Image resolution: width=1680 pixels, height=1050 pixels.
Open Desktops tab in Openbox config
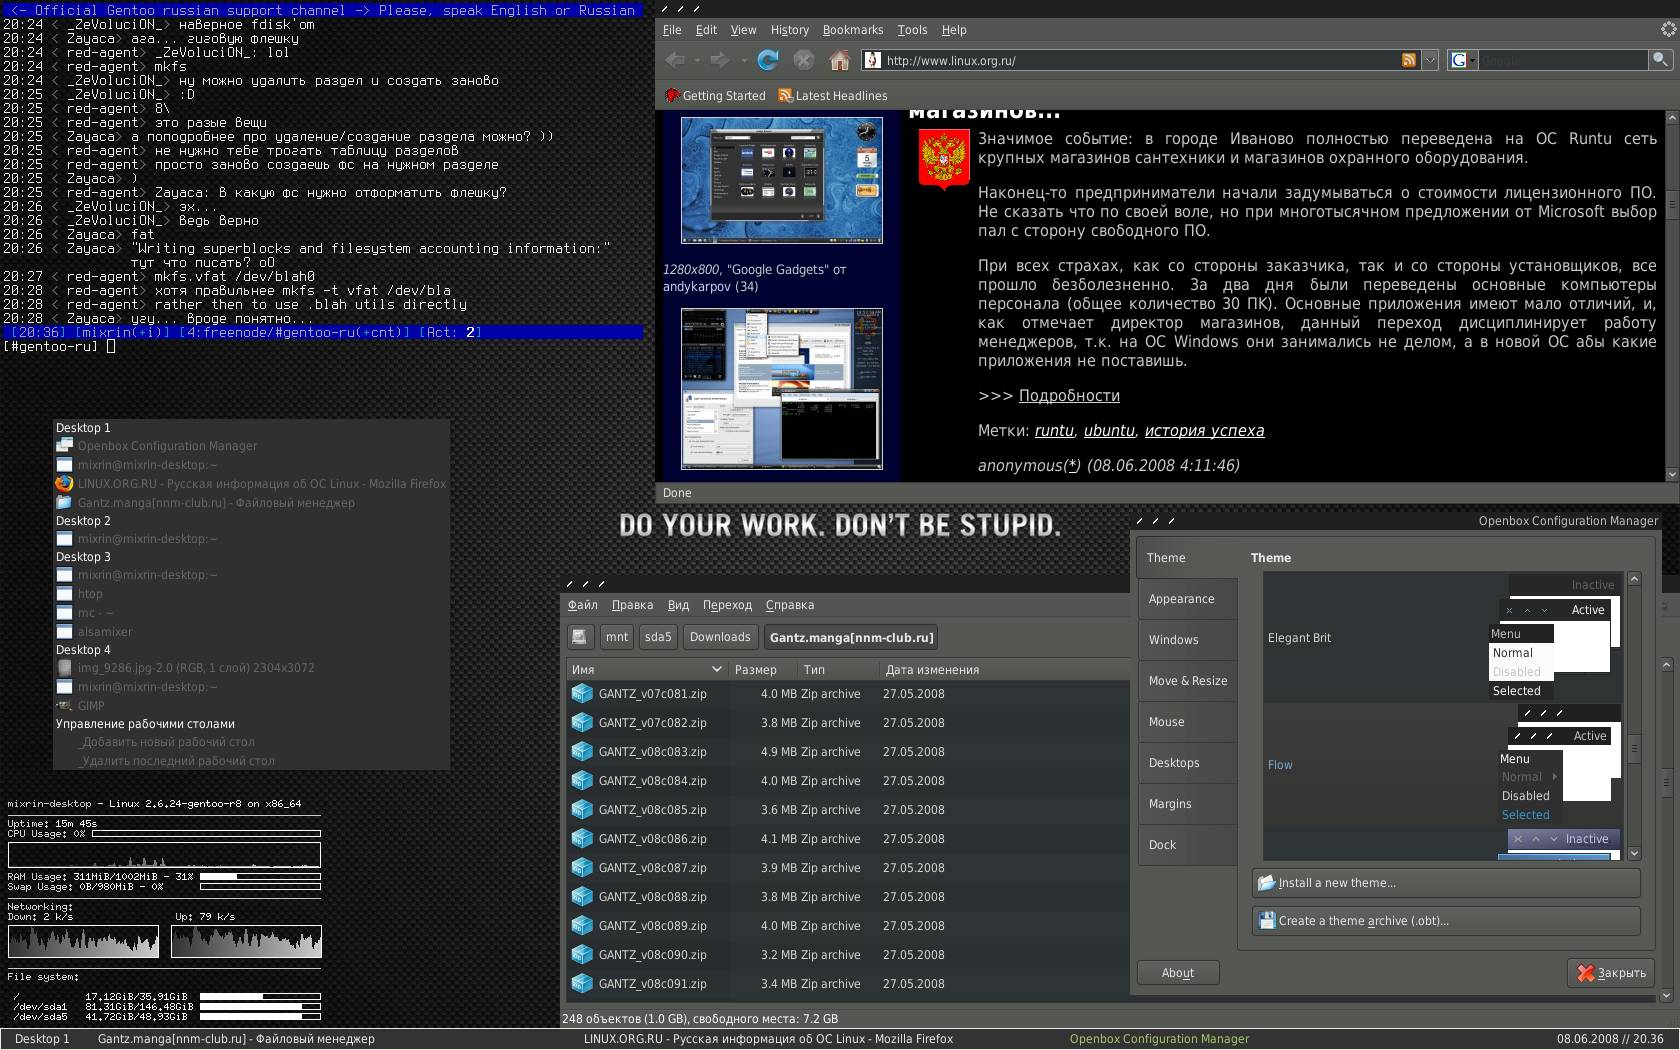[1187, 763]
